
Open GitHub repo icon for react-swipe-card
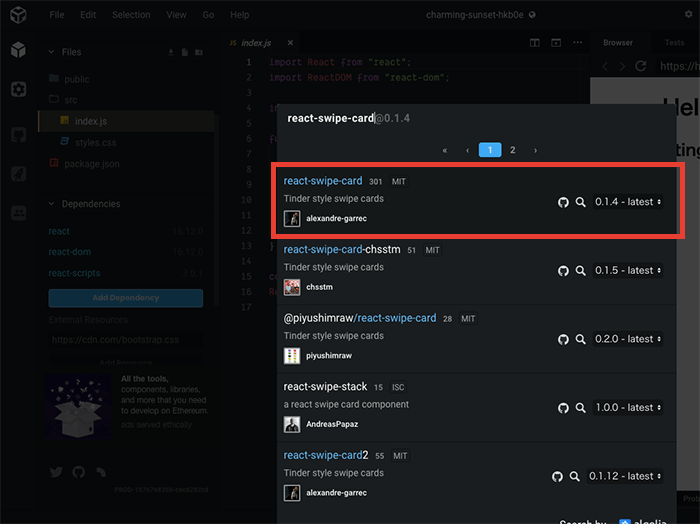(x=563, y=202)
